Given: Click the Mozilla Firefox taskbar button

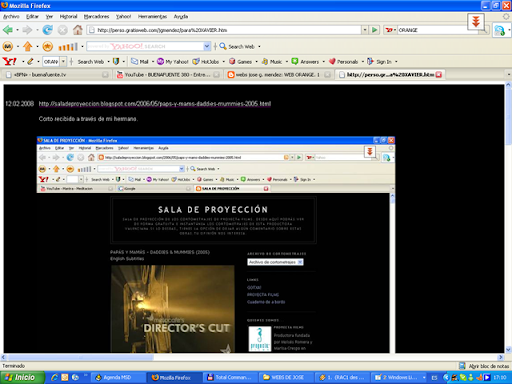Looking at the screenshot, I should pyautogui.click(x=175, y=377).
